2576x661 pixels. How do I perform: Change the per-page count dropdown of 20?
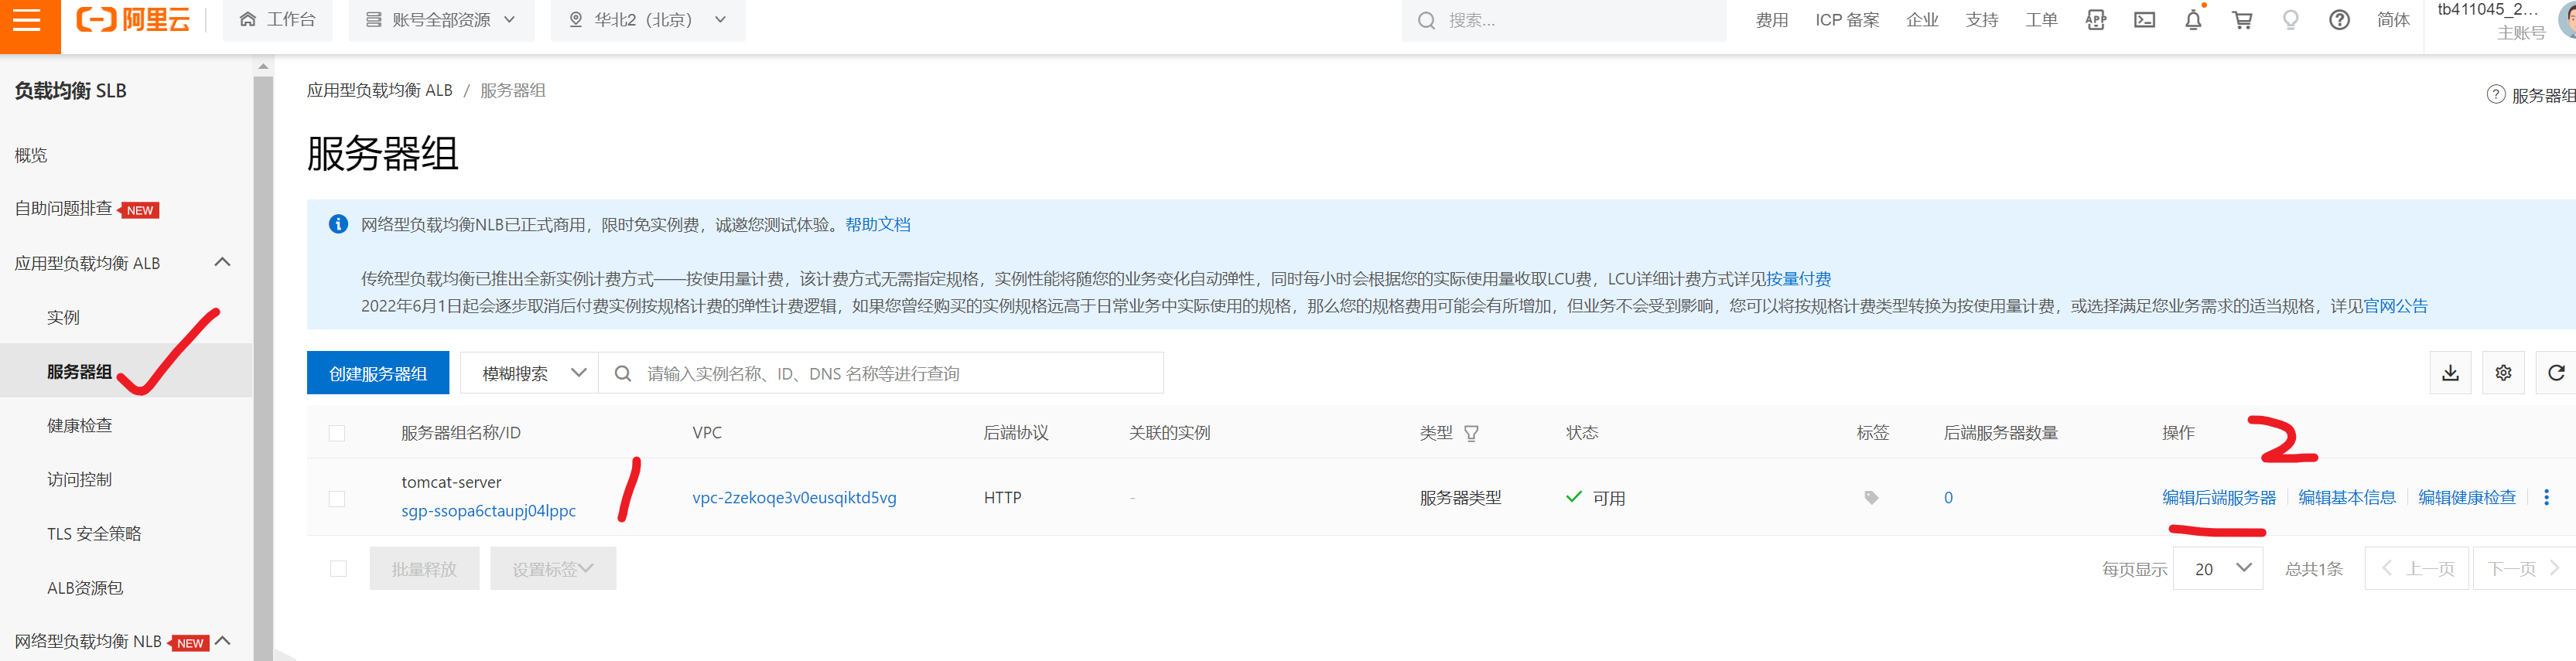coord(2218,569)
